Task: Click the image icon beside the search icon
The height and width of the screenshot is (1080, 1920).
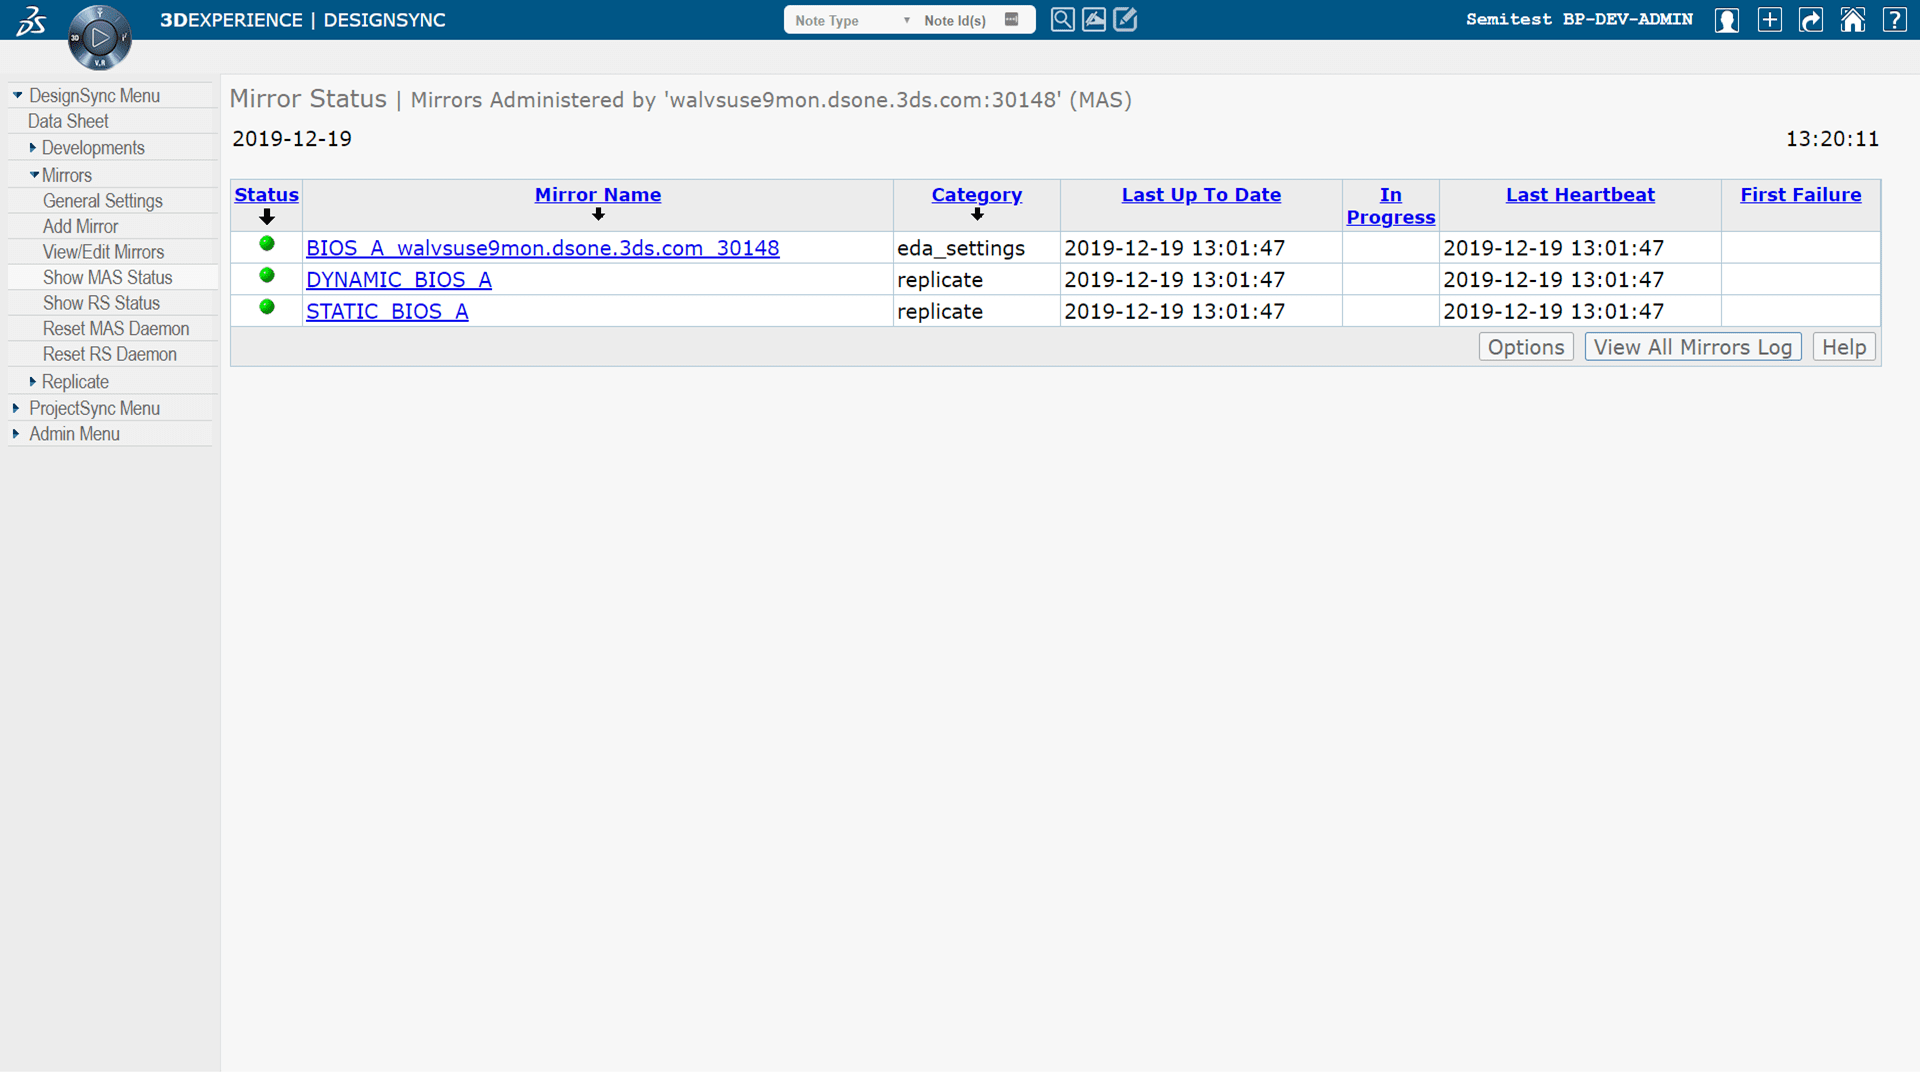Action: point(1094,20)
